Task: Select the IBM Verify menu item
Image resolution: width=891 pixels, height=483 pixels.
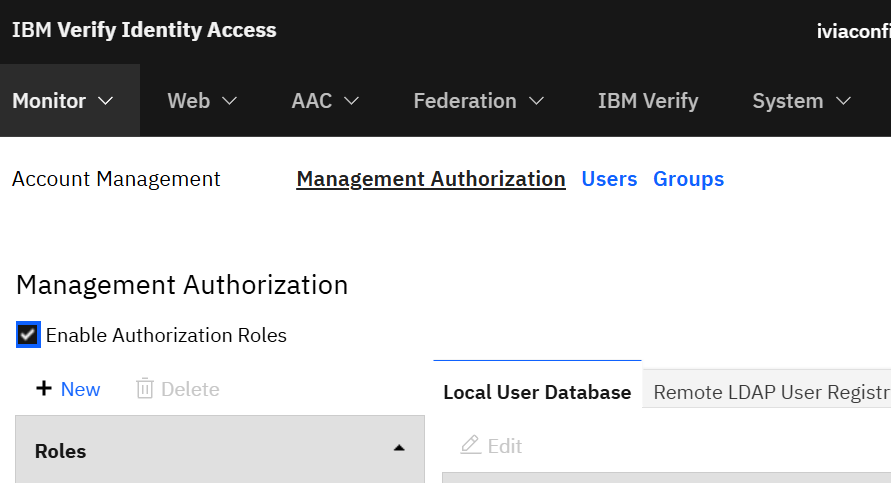Action: (648, 101)
